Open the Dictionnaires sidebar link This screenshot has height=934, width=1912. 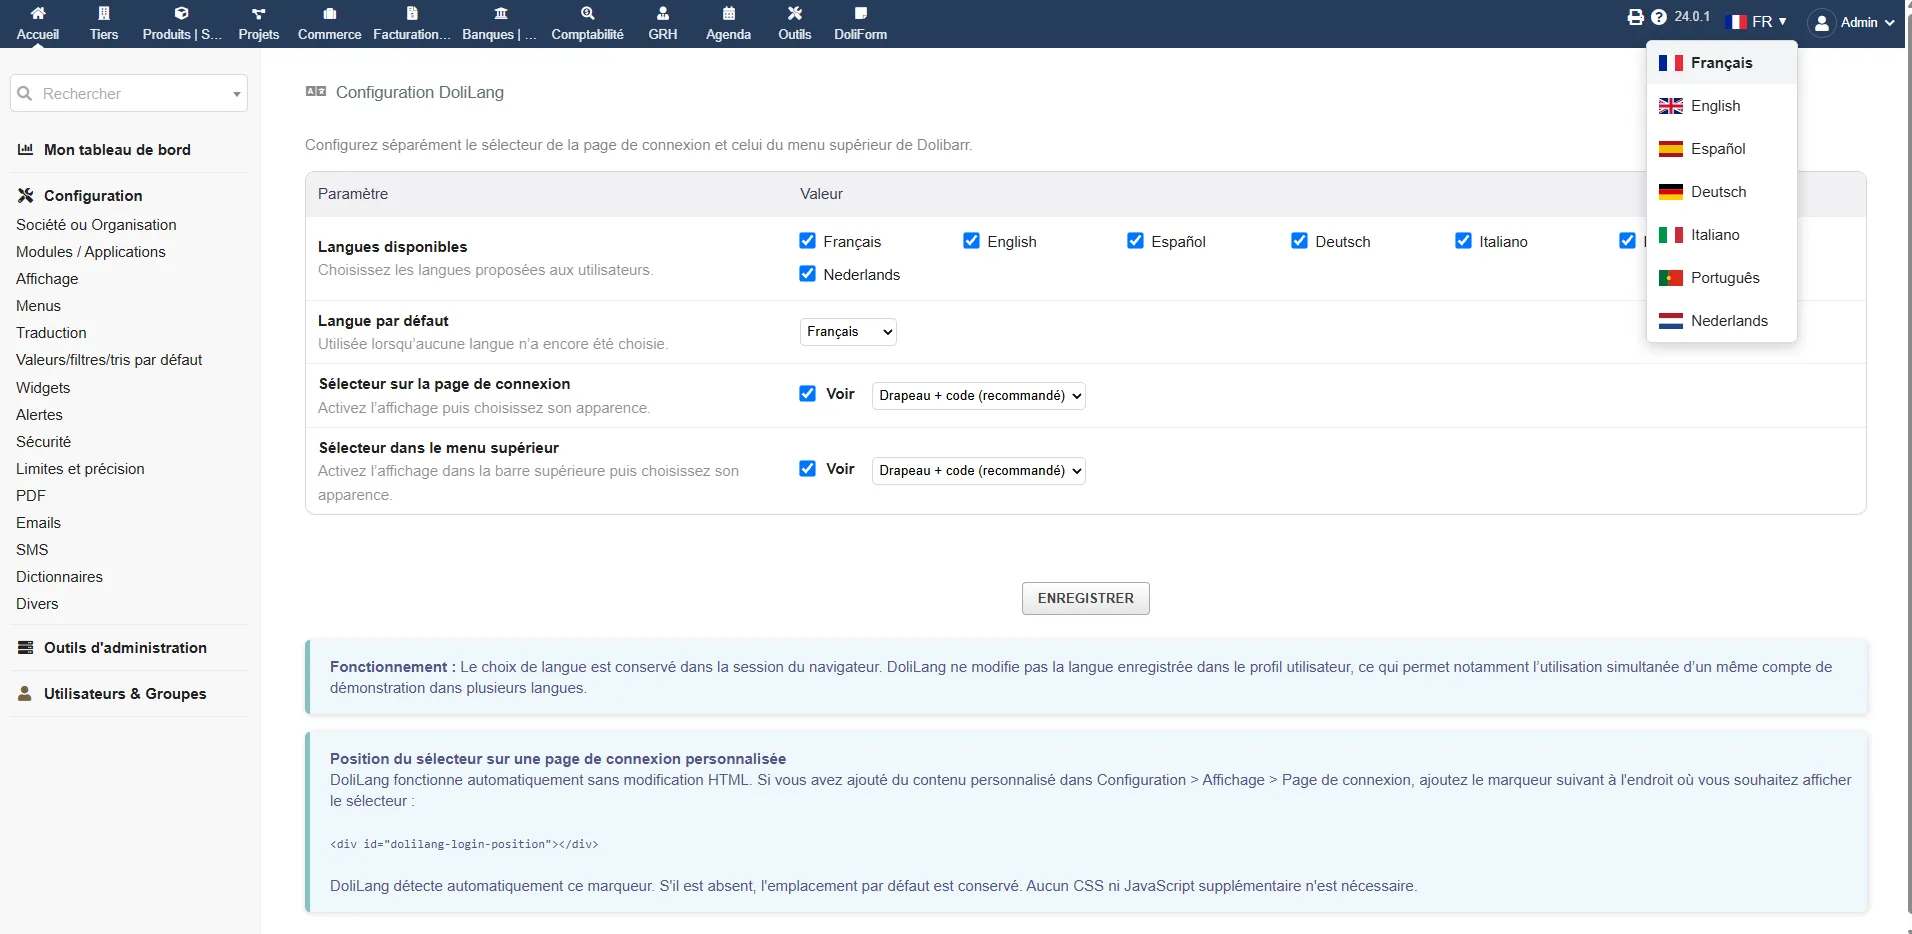59,576
